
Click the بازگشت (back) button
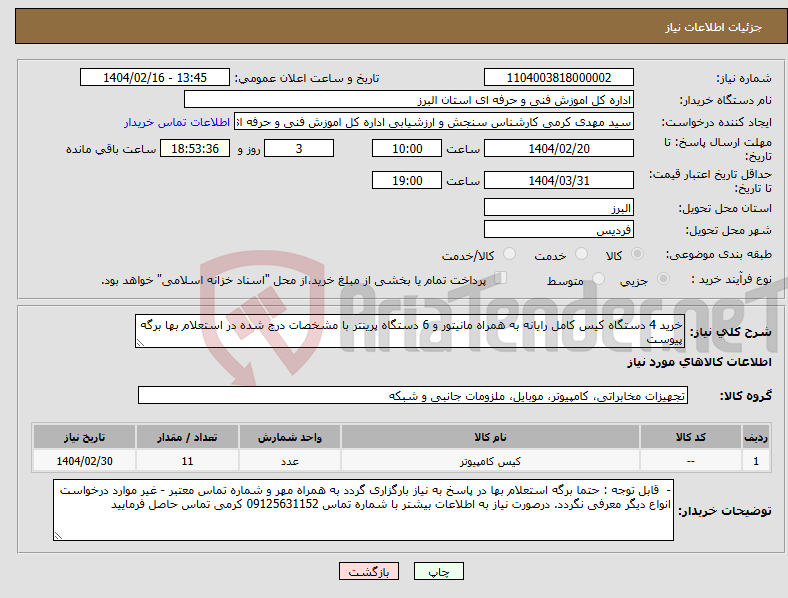click(369, 571)
